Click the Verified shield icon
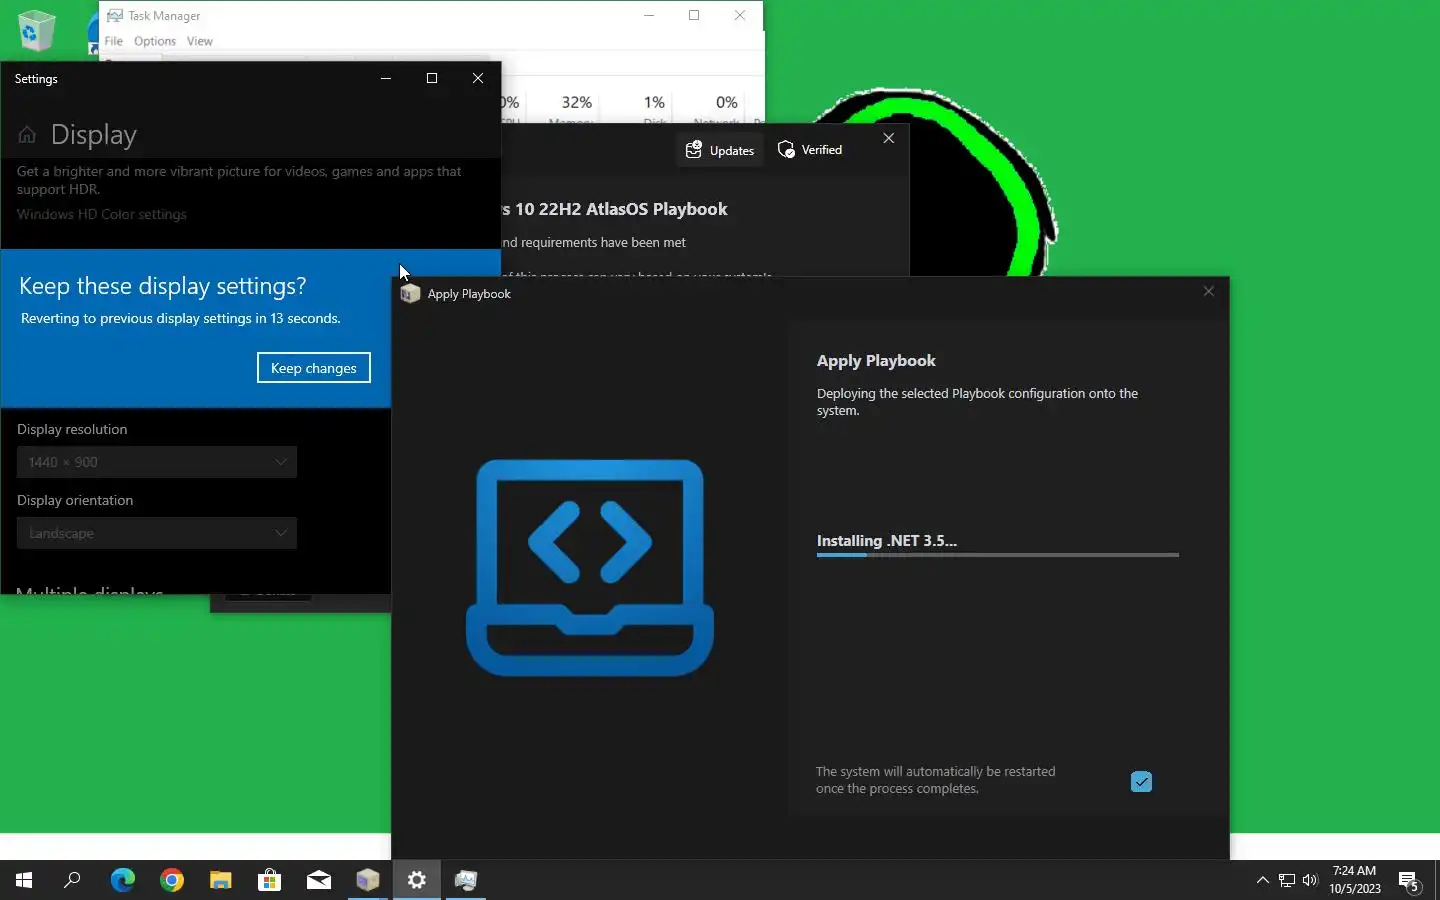 pyautogui.click(x=786, y=150)
